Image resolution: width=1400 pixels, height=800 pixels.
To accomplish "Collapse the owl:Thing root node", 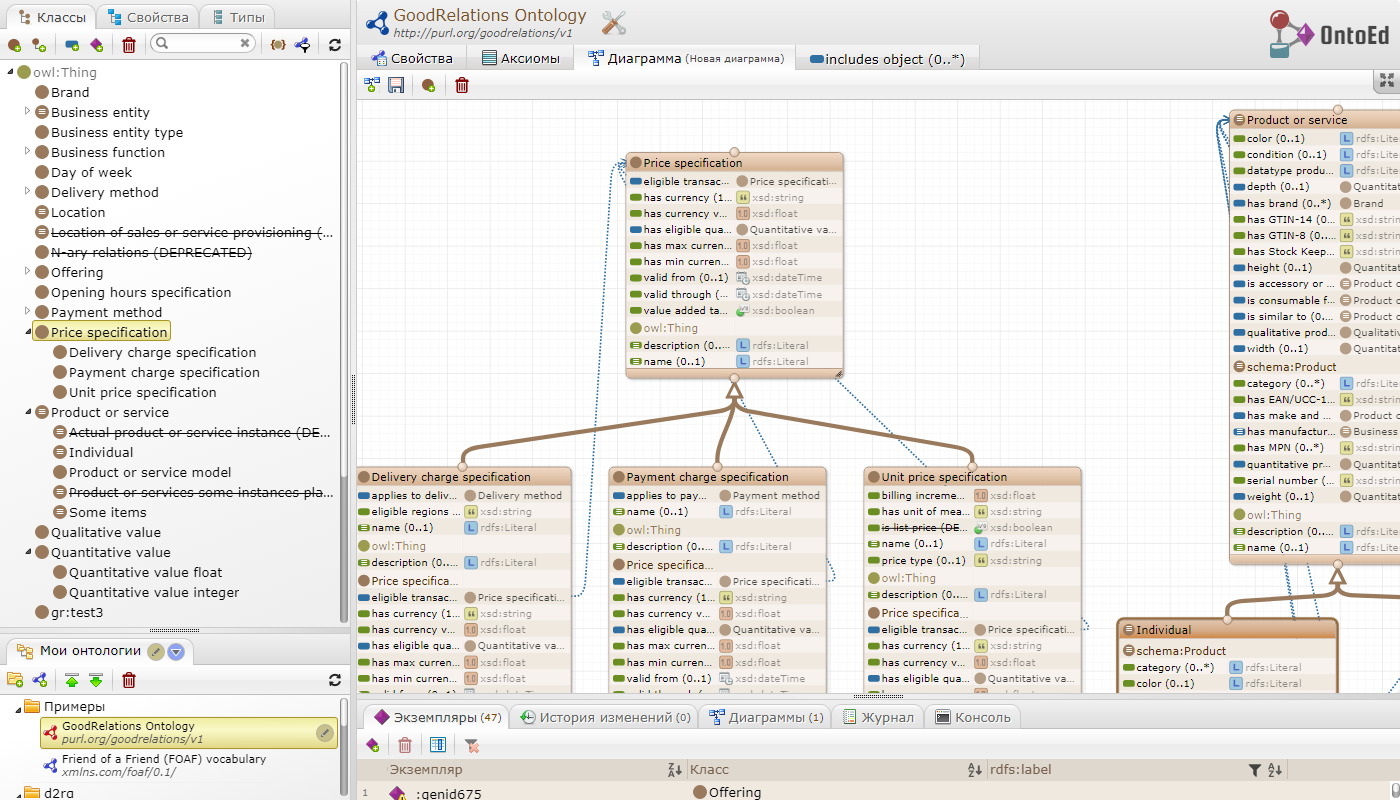I will (x=10, y=72).
